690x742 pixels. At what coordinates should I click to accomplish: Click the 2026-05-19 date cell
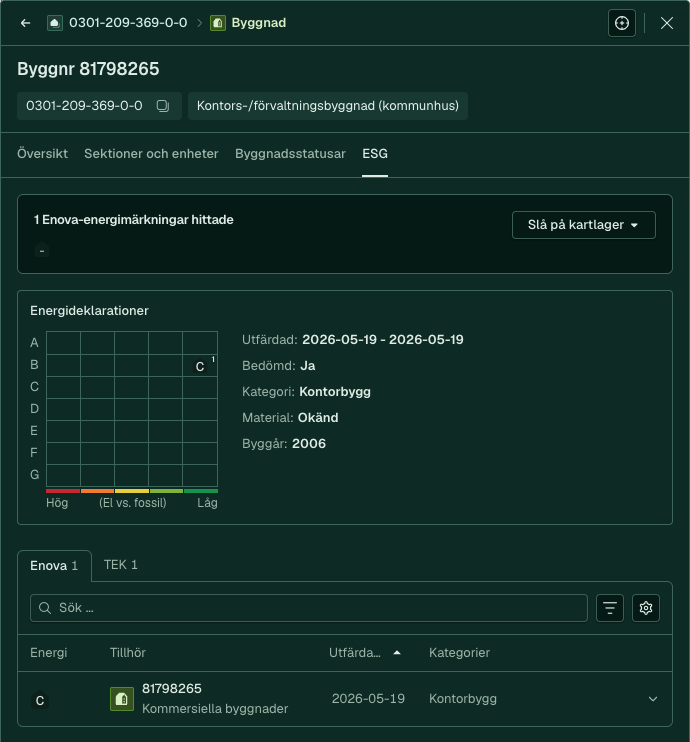[368, 698]
